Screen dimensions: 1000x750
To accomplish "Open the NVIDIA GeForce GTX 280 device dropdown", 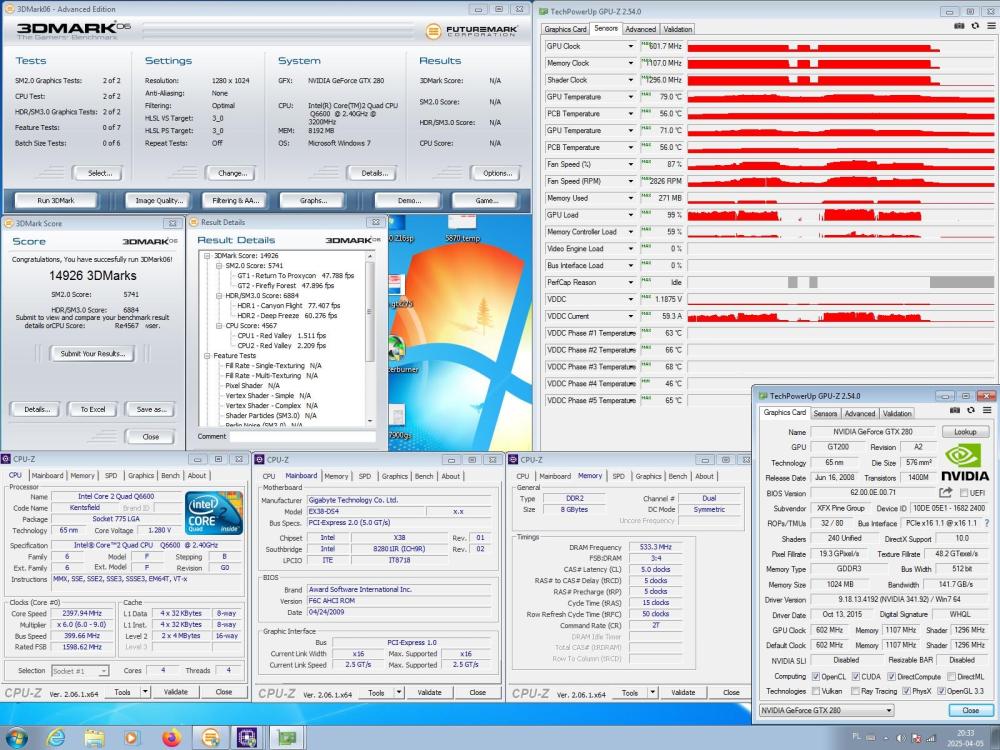I will pyautogui.click(x=888, y=710).
